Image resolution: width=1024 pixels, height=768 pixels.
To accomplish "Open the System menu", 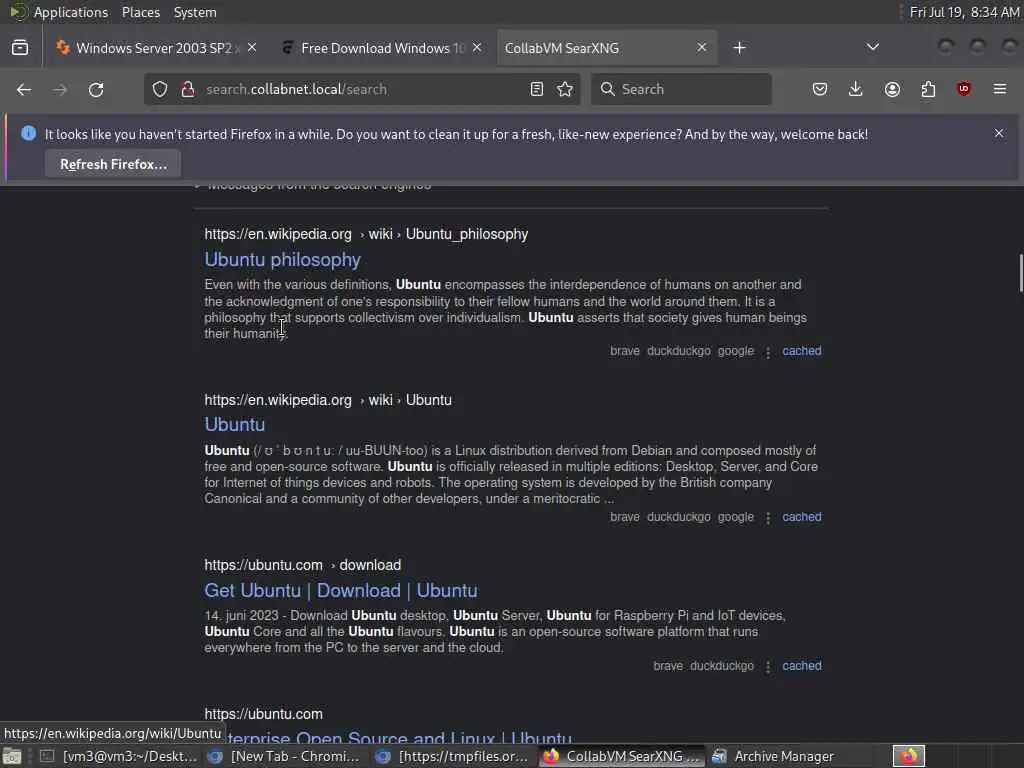I will coord(195,12).
